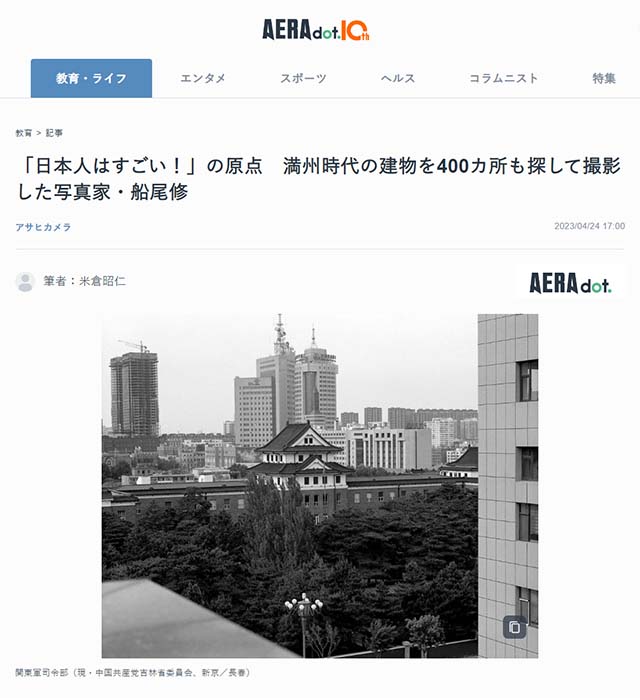Open the エンタメ tab

203,79
